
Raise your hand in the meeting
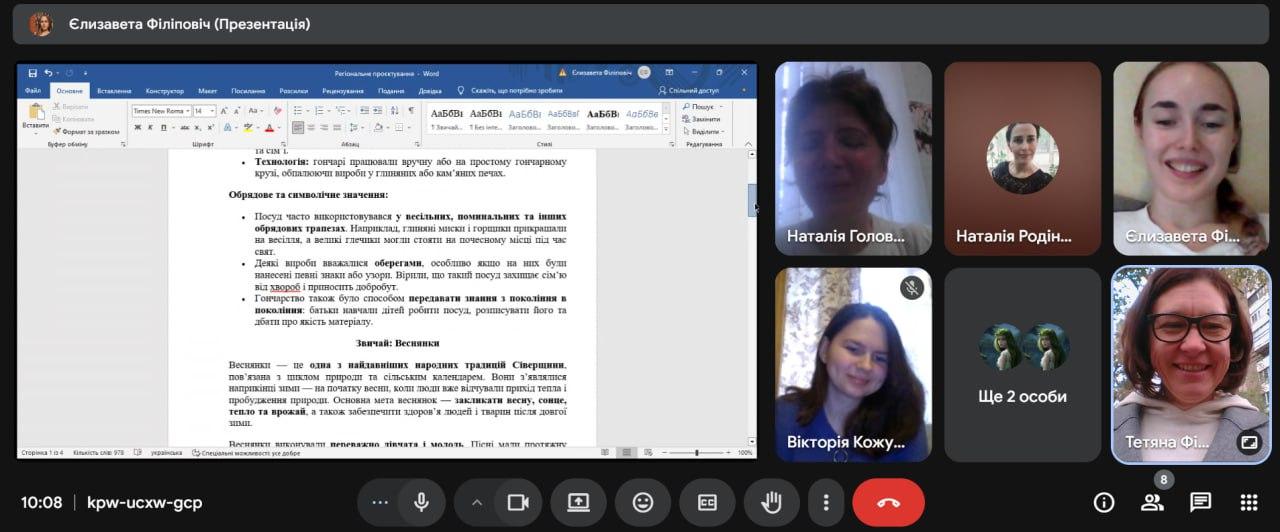[x=771, y=502]
